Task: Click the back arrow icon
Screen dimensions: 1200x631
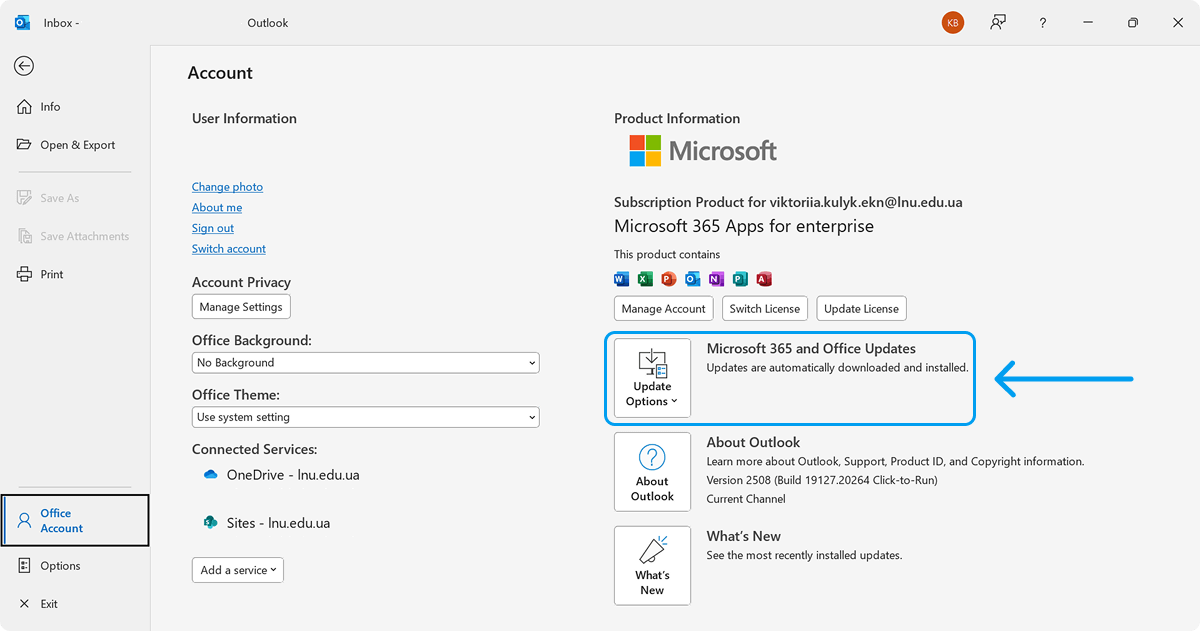Action: (24, 66)
